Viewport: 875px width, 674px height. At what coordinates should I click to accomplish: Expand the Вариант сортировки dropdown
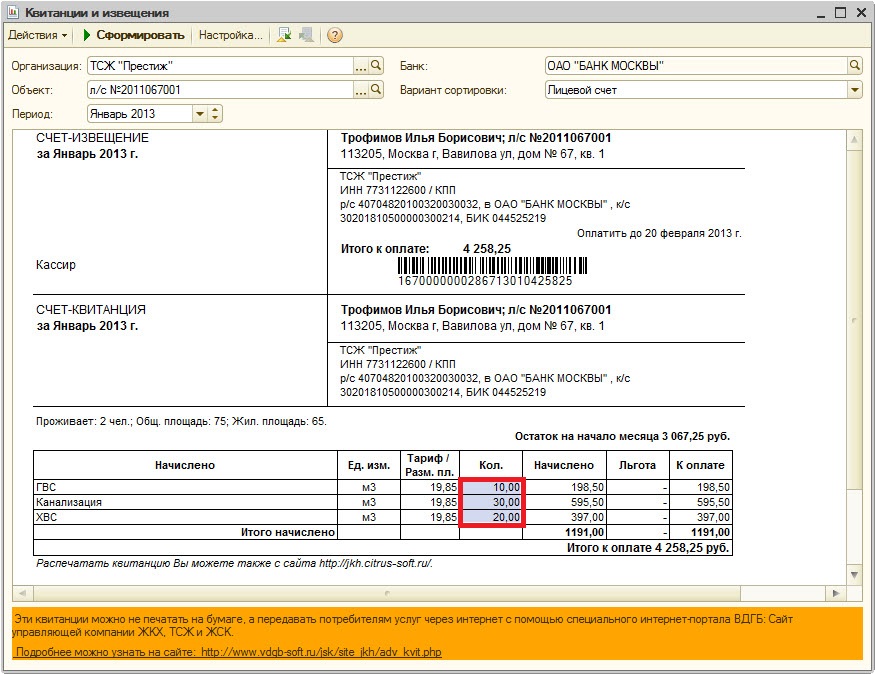coord(855,90)
